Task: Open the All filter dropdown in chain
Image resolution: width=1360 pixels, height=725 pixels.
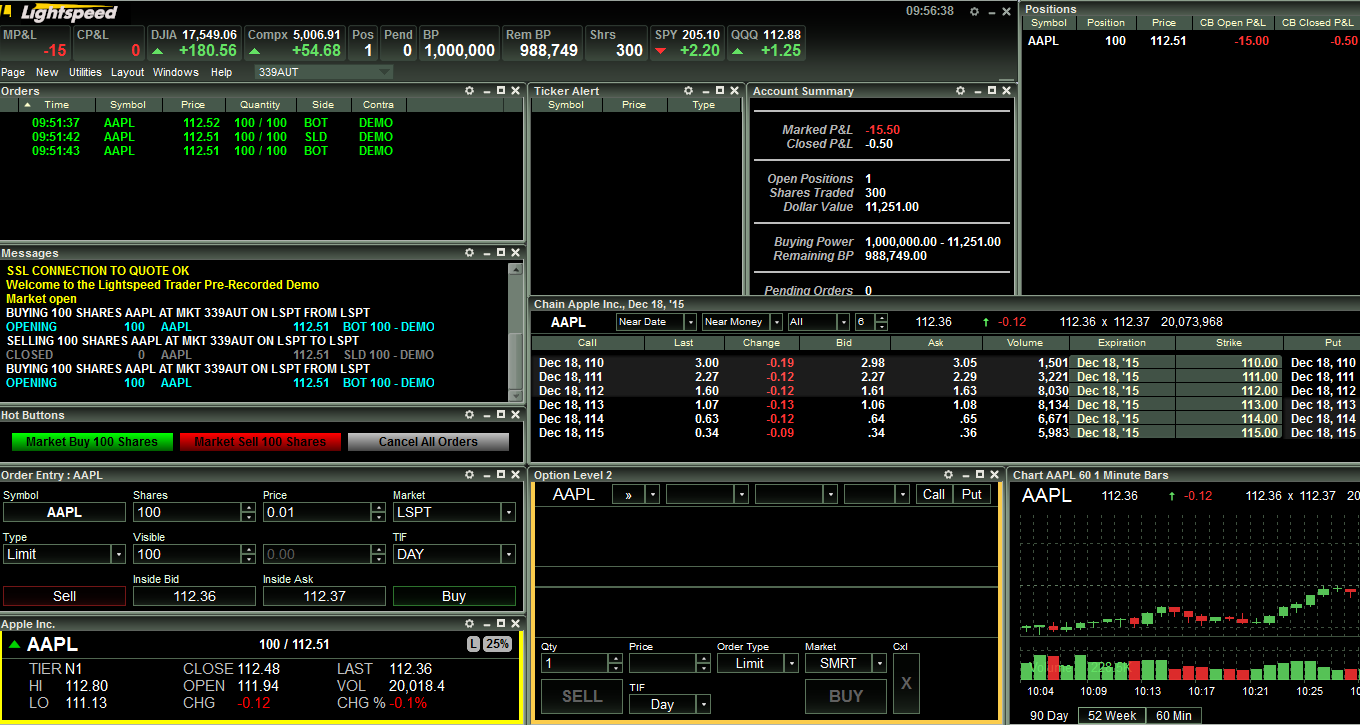Action: click(818, 322)
